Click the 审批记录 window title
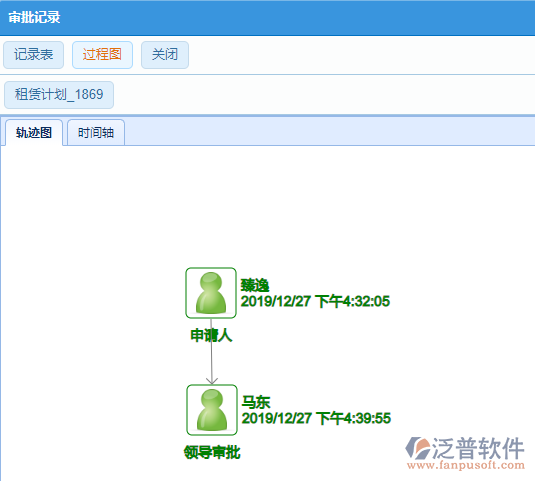 [x=34, y=17]
